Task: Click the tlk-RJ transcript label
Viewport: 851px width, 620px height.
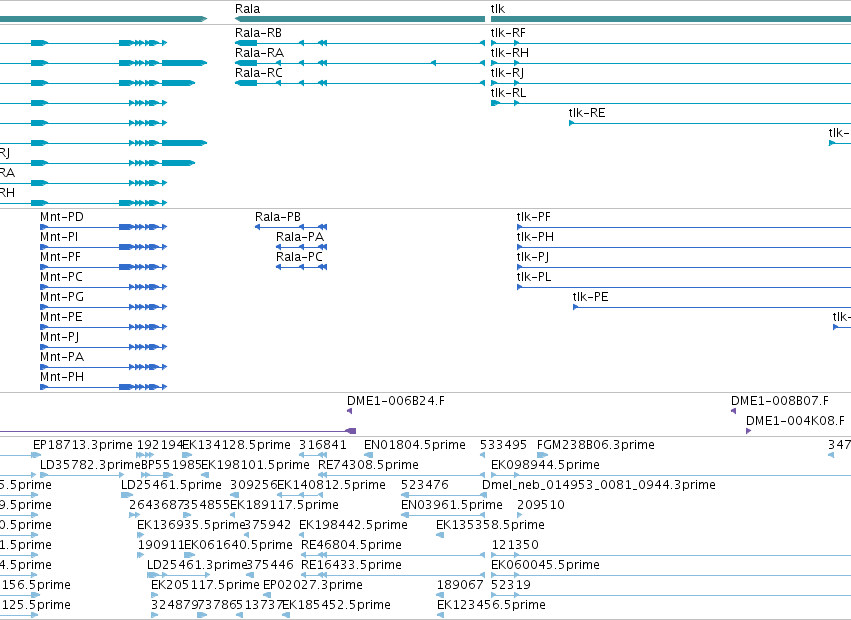Action: tap(507, 73)
